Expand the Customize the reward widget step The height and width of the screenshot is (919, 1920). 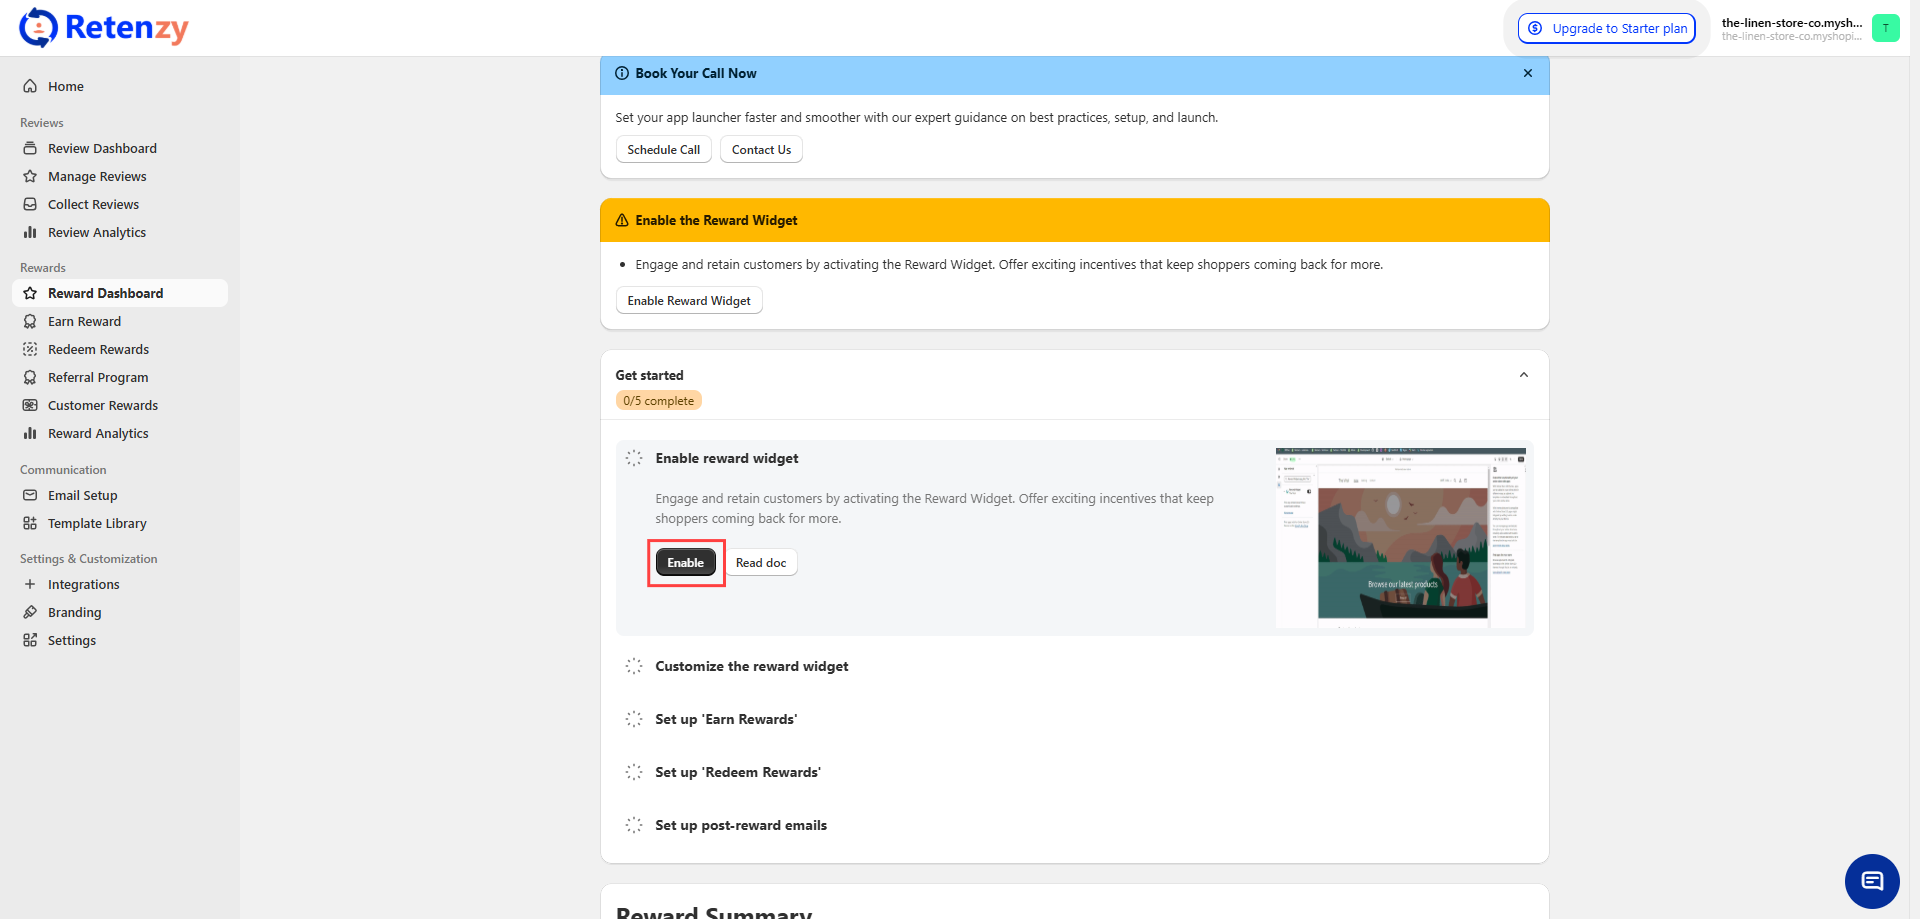751,666
